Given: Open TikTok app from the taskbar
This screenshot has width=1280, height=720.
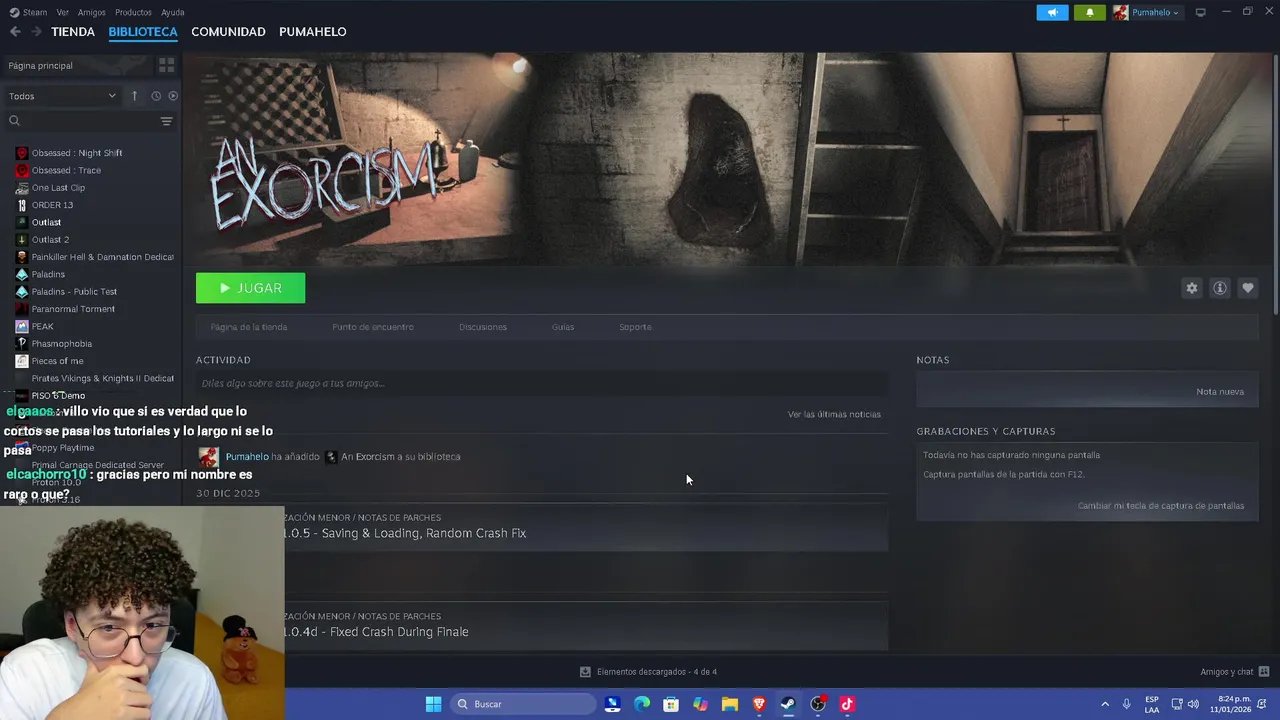Looking at the screenshot, I should (847, 704).
